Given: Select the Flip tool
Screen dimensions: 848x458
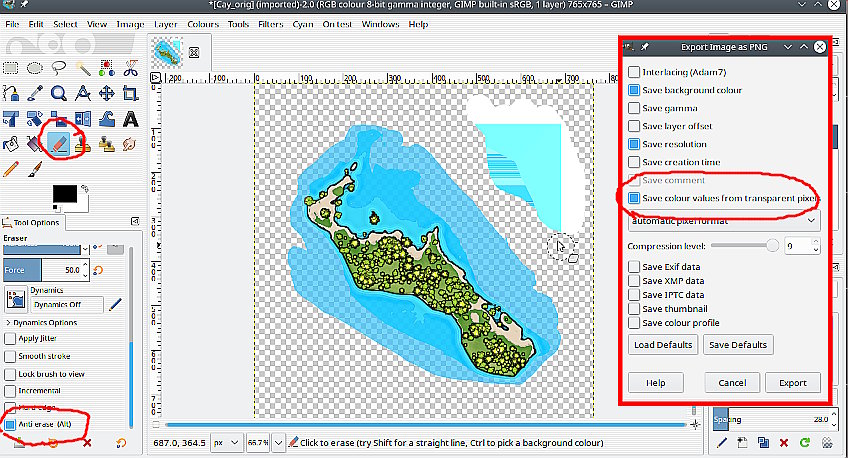Looking at the screenshot, I should (x=83, y=118).
